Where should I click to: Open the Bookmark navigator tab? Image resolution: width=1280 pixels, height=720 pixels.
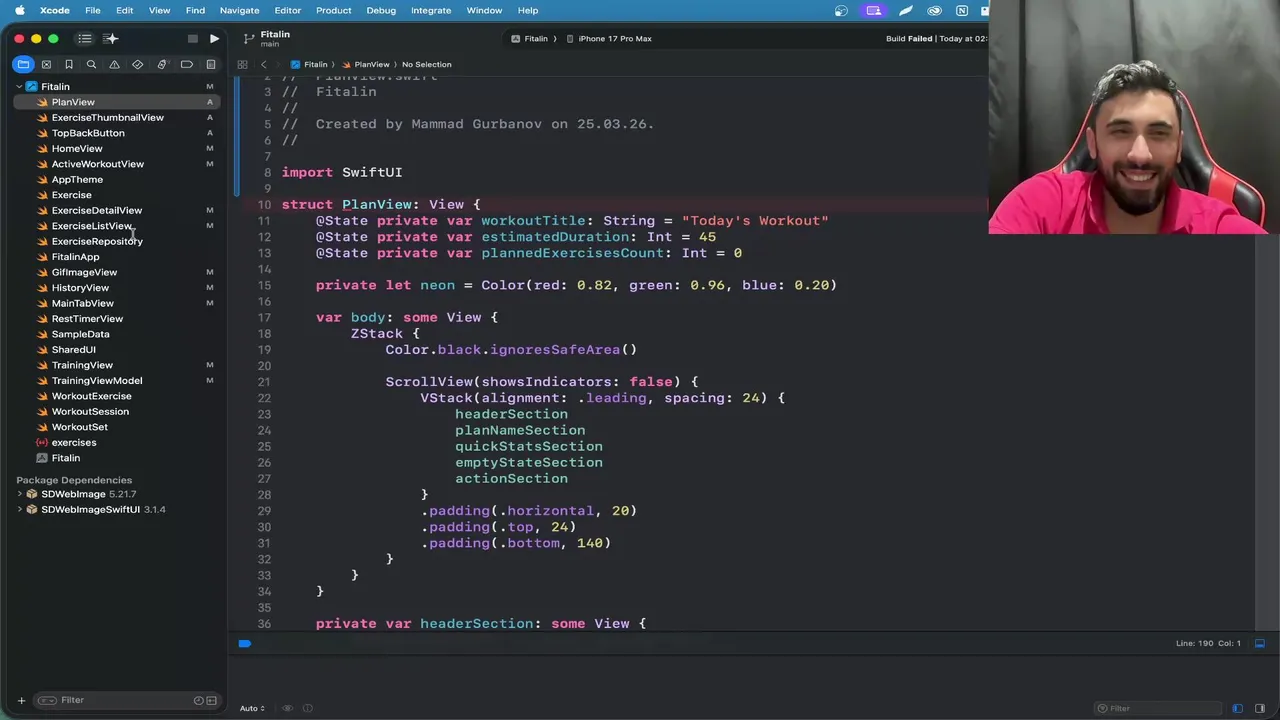pos(69,64)
